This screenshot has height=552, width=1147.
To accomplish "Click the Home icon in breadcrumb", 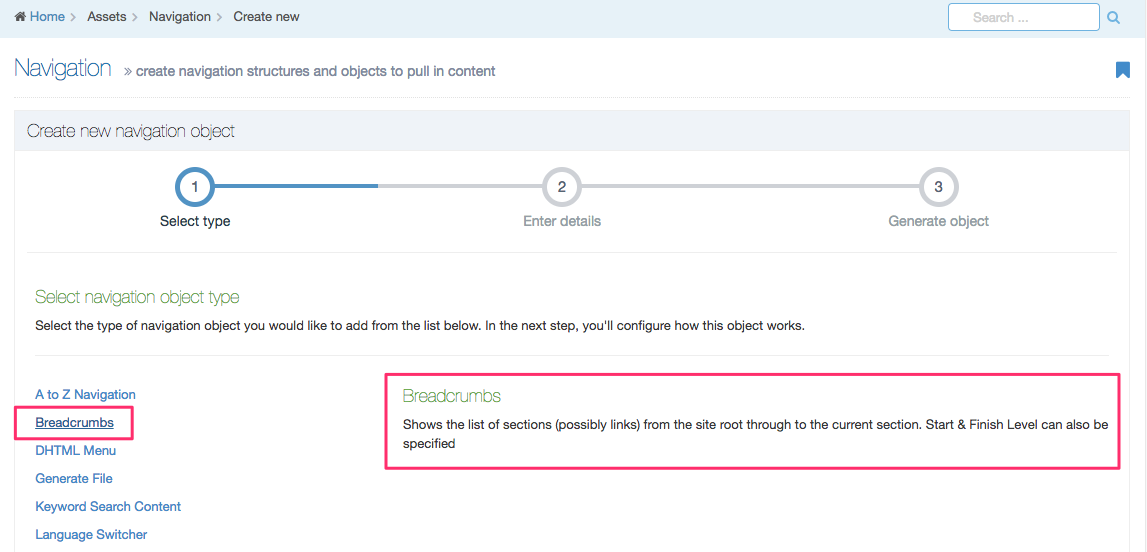I will coord(20,17).
